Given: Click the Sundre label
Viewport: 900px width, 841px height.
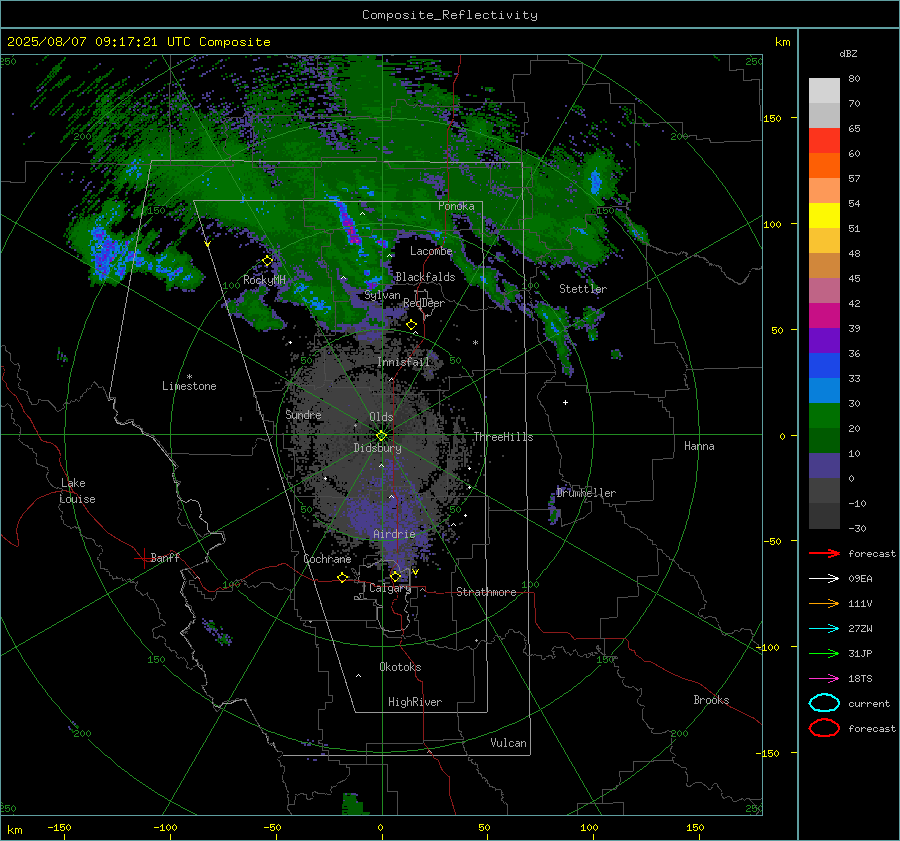Looking at the screenshot, I should (x=303, y=414).
